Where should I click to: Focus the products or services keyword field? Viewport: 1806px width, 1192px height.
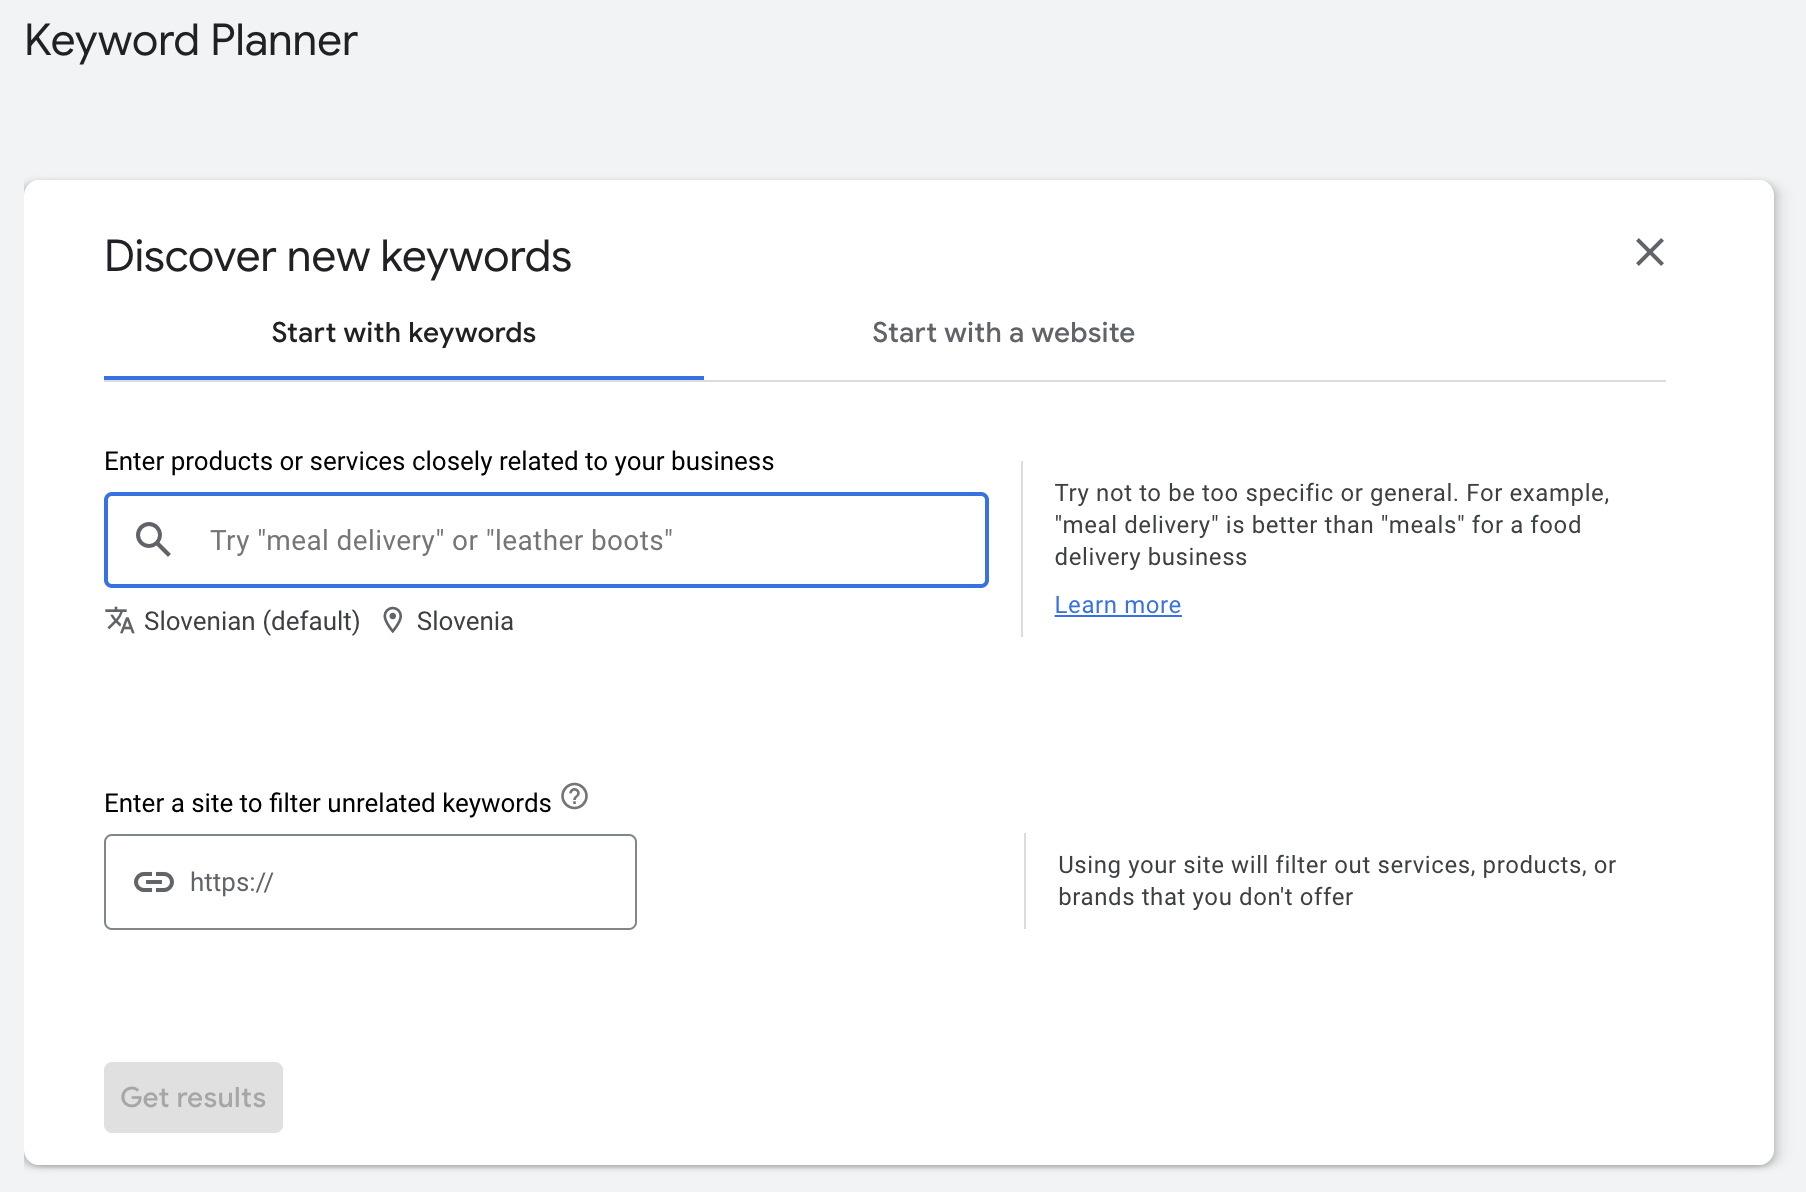click(x=546, y=540)
